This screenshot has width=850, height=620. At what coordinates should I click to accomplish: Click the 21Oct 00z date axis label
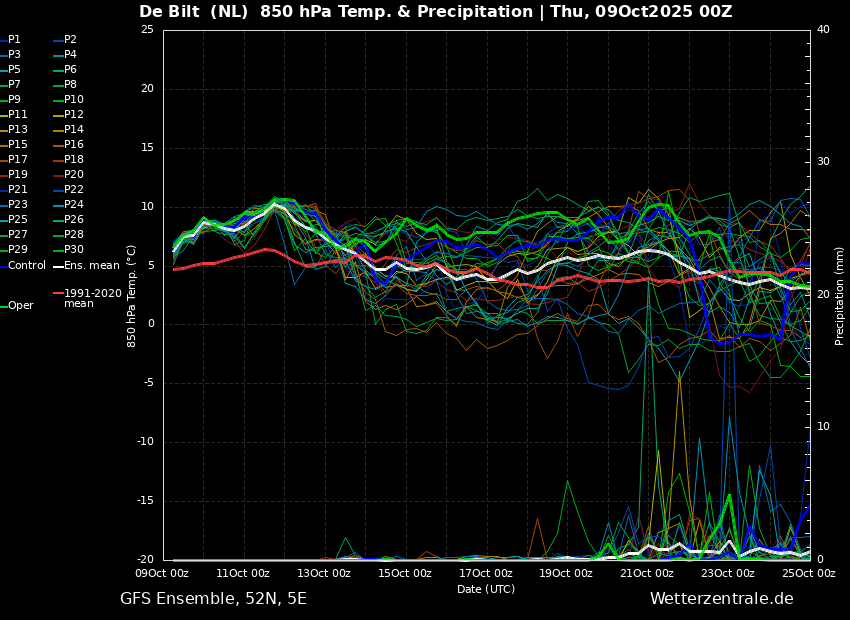pyautogui.click(x=647, y=573)
